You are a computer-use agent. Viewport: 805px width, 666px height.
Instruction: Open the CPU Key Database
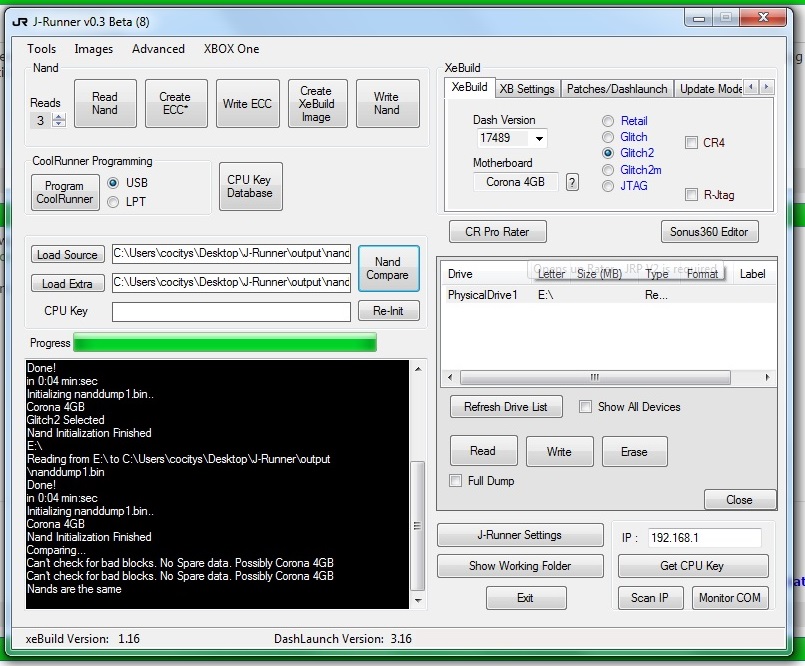pos(251,186)
